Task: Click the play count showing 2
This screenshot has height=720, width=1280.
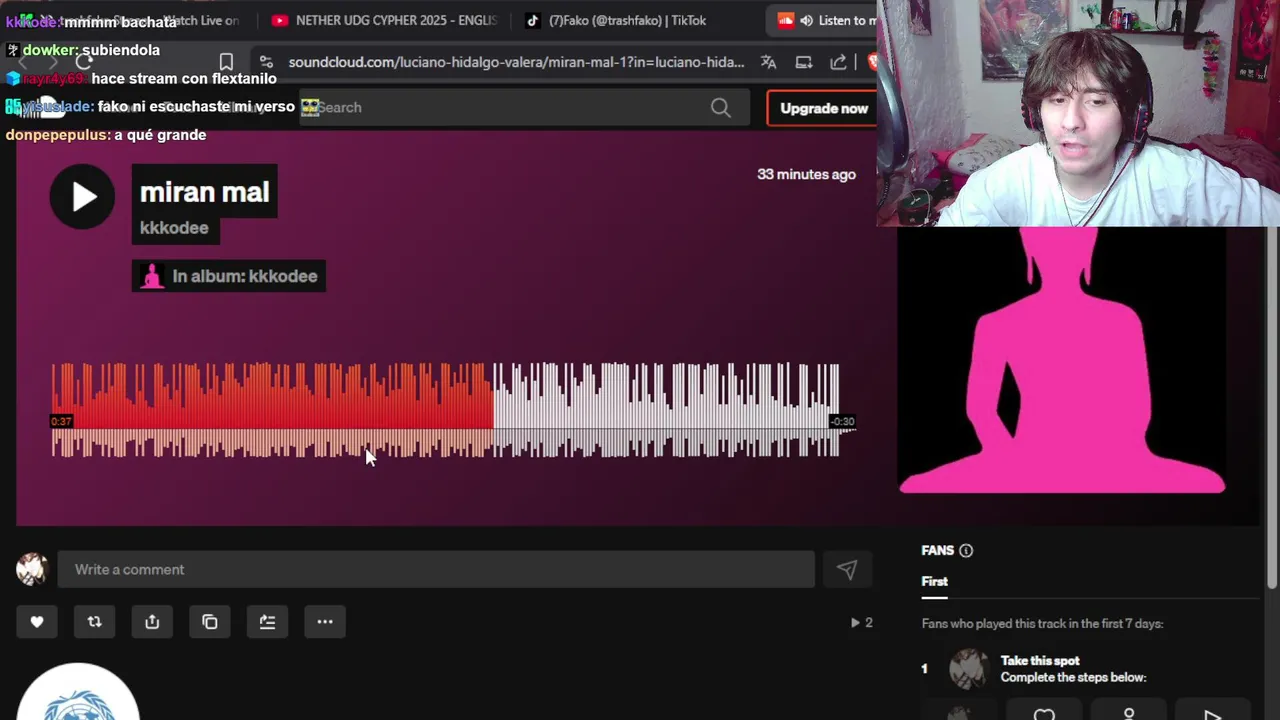Action: (x=862, y=622)
